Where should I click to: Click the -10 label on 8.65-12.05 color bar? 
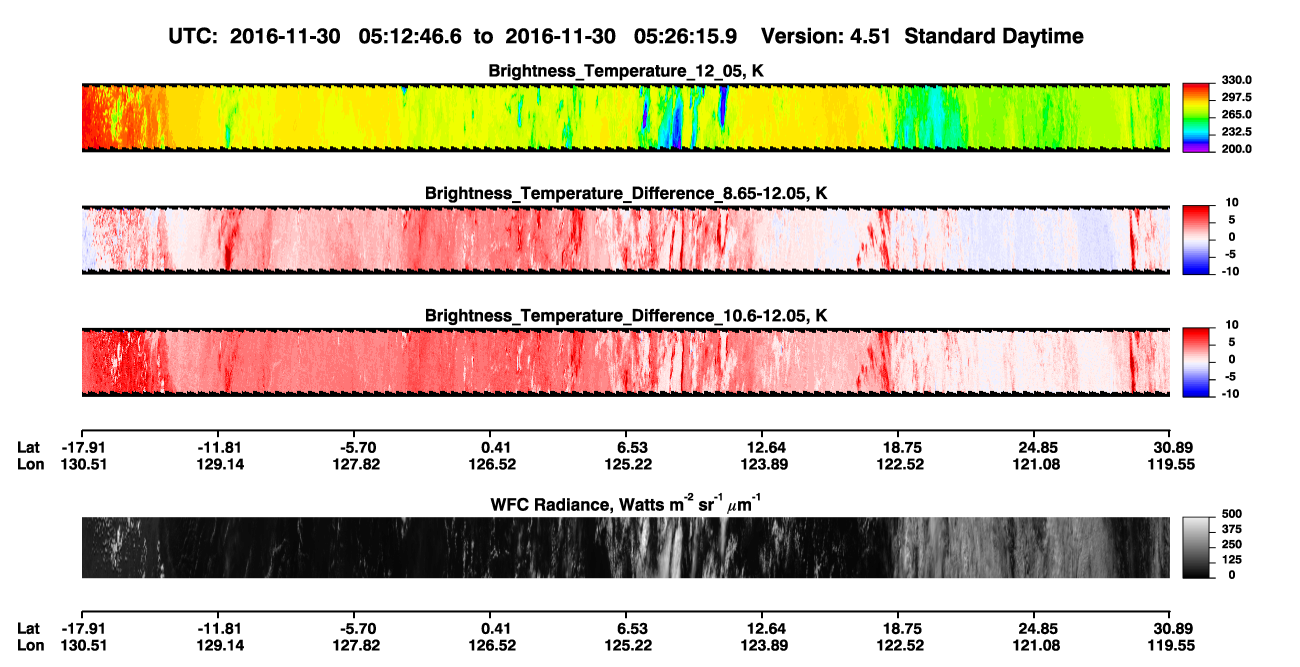[1229, 271]
